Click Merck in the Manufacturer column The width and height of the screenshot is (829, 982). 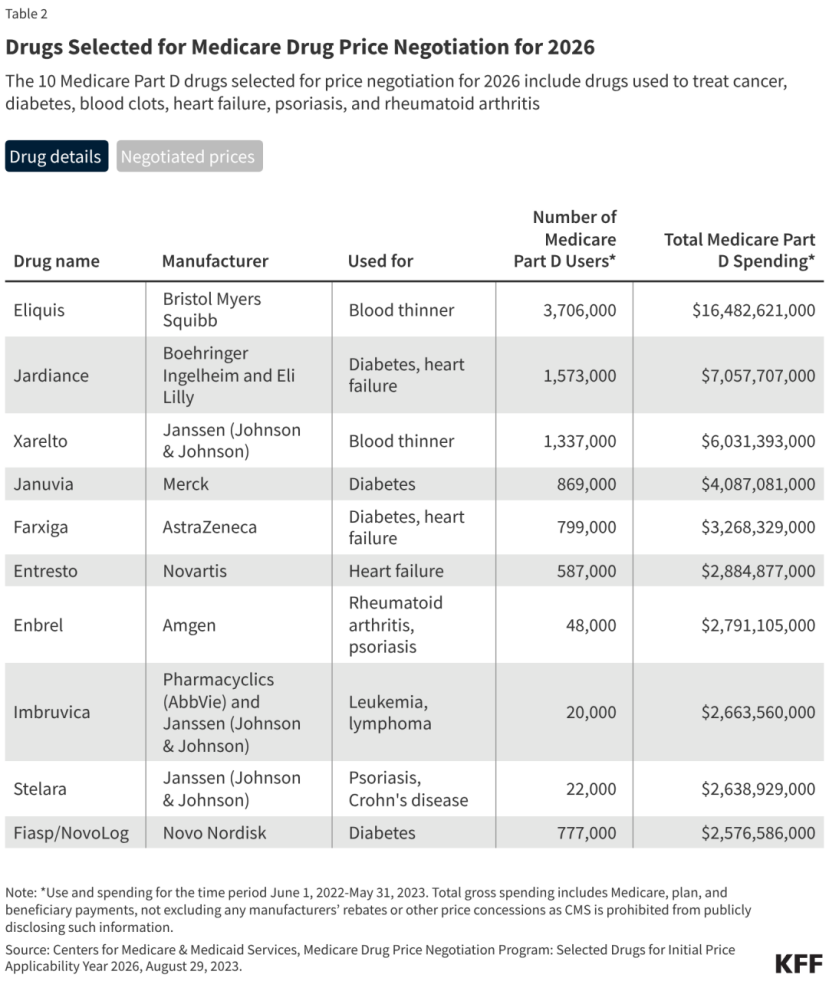point(186,484)
